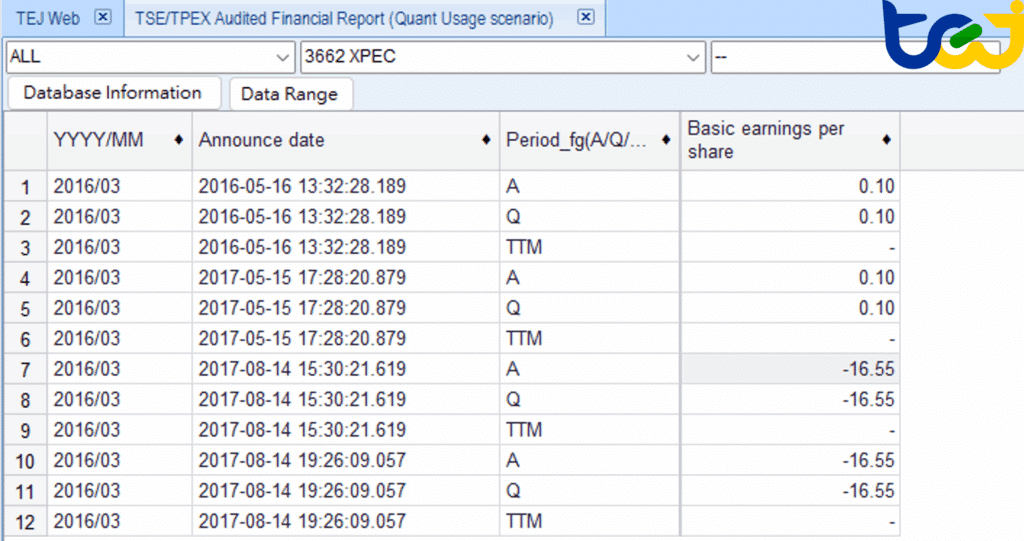Viewport: 1024px width, 541px height.
Task: Sort by Announce date column sort icon
Action: 487,140
